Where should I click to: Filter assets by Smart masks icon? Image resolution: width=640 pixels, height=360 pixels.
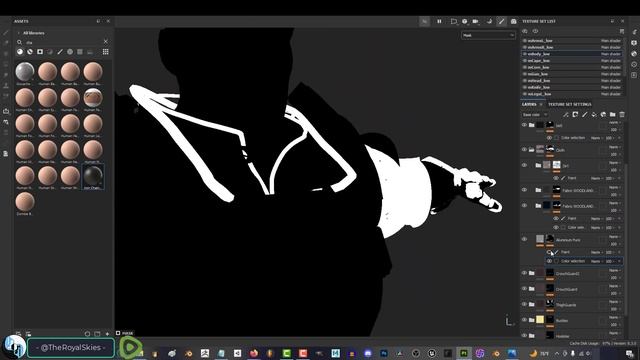tap(40, 52)
